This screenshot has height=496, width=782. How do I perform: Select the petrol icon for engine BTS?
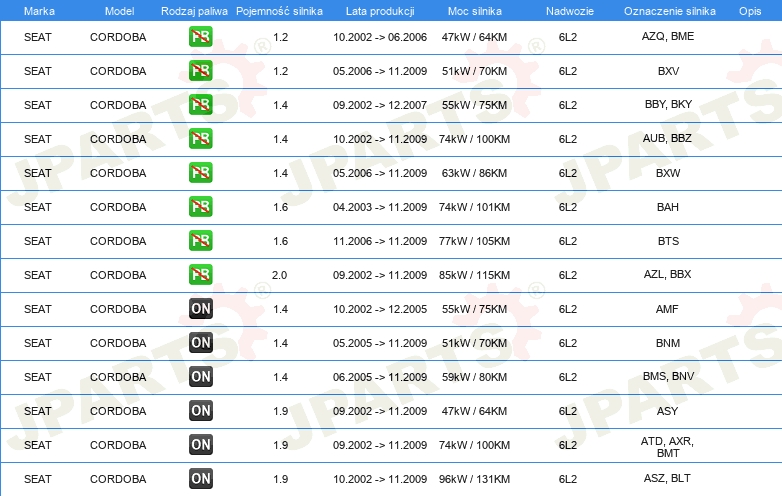(x=200, y=241)
